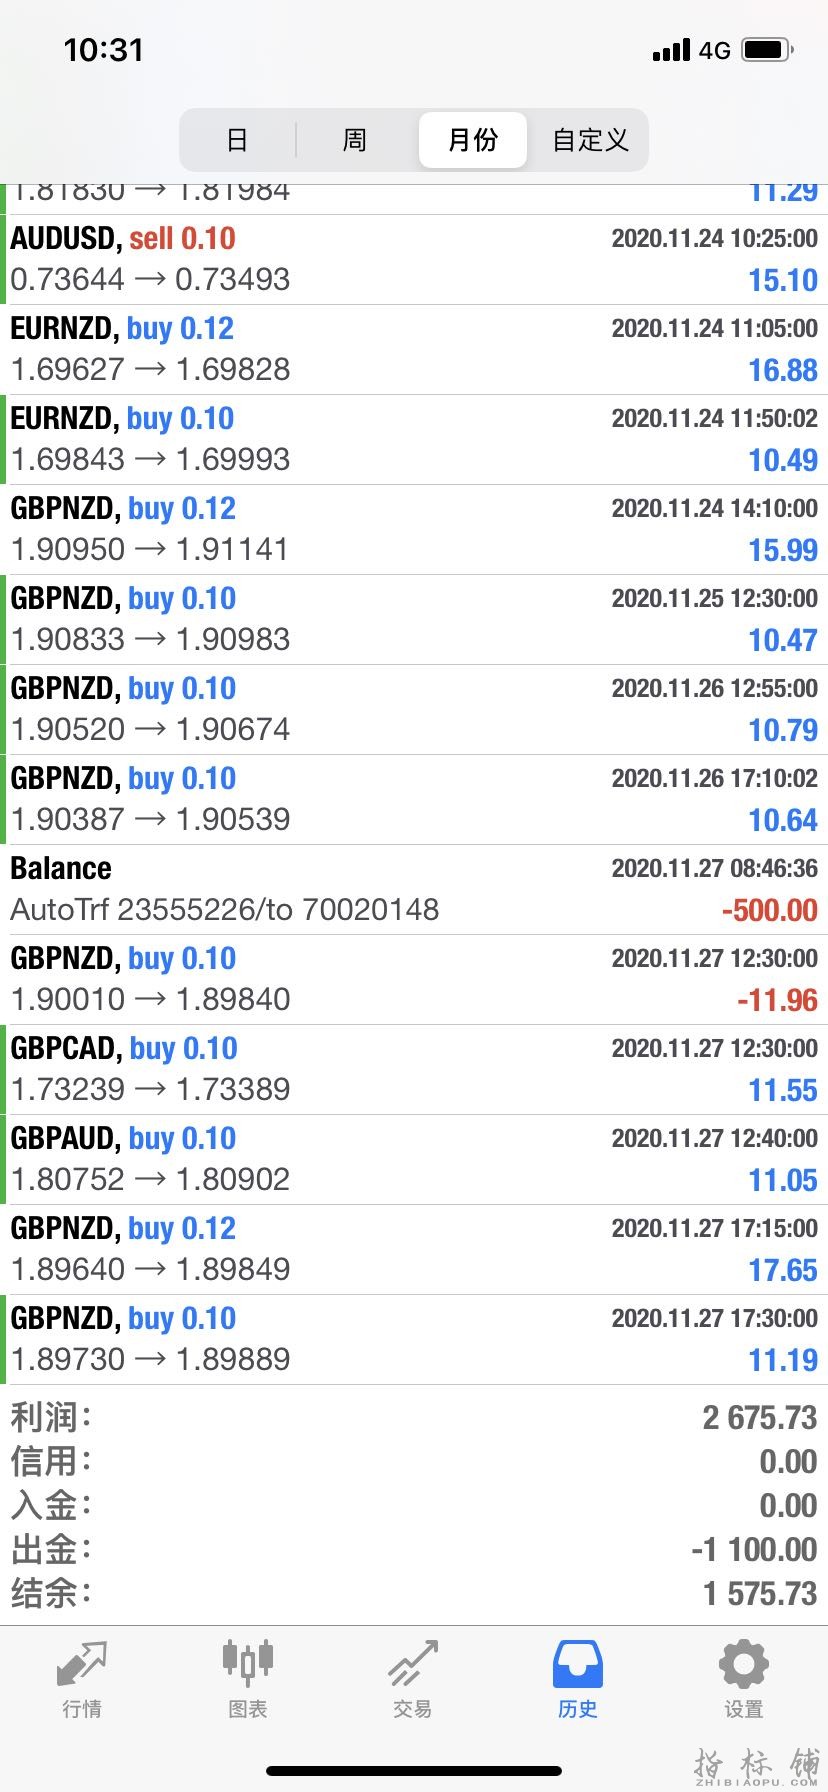Switch to the 日 day tab
828x1792 pixels.
pyautogui.click(x=237, y=140)
